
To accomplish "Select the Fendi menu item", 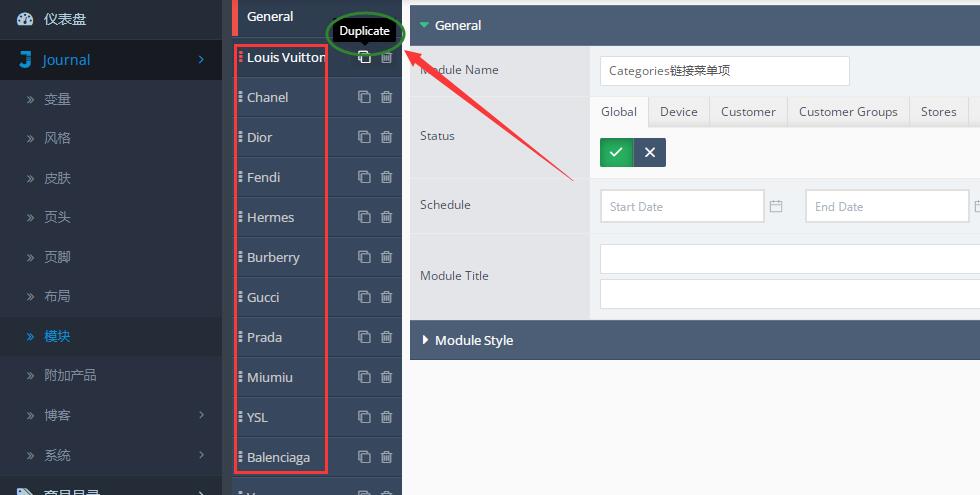I will coord(263,178).
